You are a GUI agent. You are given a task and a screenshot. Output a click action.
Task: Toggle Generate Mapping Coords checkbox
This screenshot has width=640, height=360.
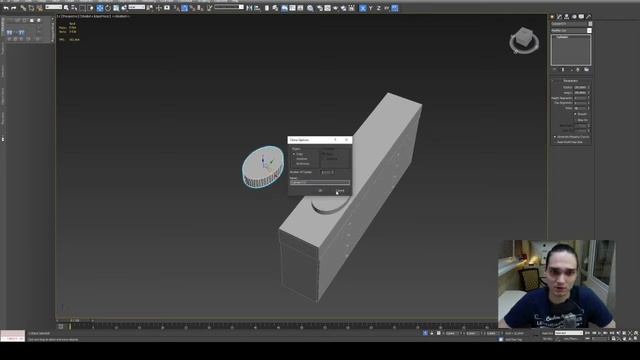click(x=555, y=137)
